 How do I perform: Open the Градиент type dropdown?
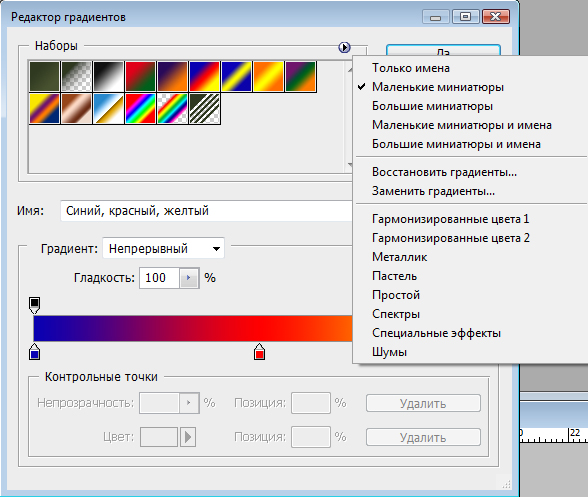click(x=164, y=248)
